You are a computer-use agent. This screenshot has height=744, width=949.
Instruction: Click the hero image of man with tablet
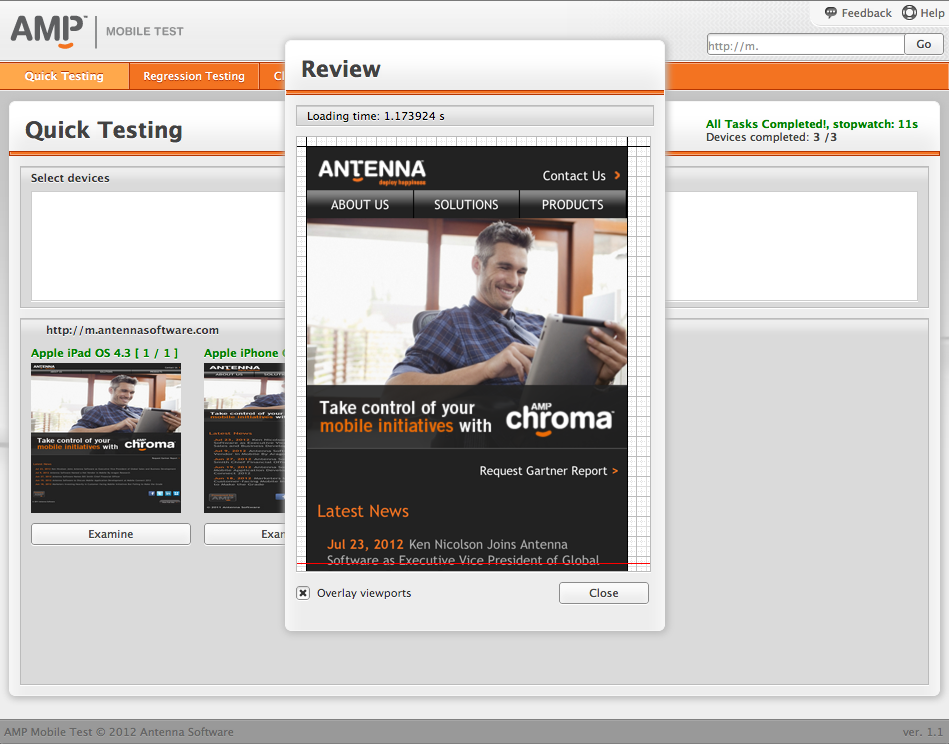tap(467, 301)
